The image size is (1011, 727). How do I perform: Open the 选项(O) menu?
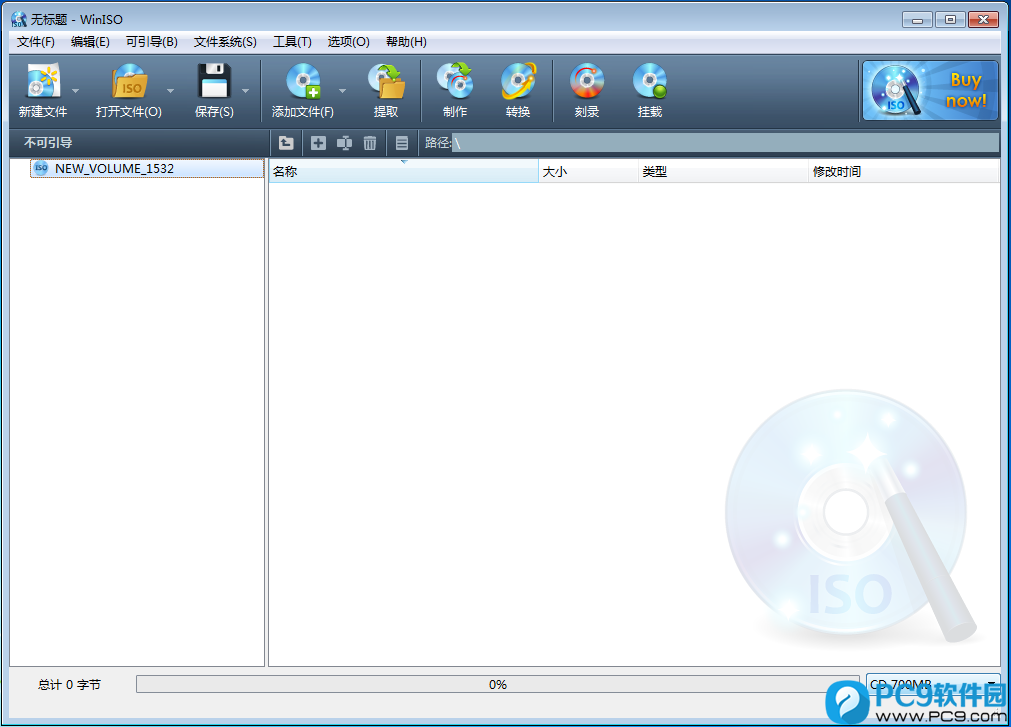click(348, 42)
